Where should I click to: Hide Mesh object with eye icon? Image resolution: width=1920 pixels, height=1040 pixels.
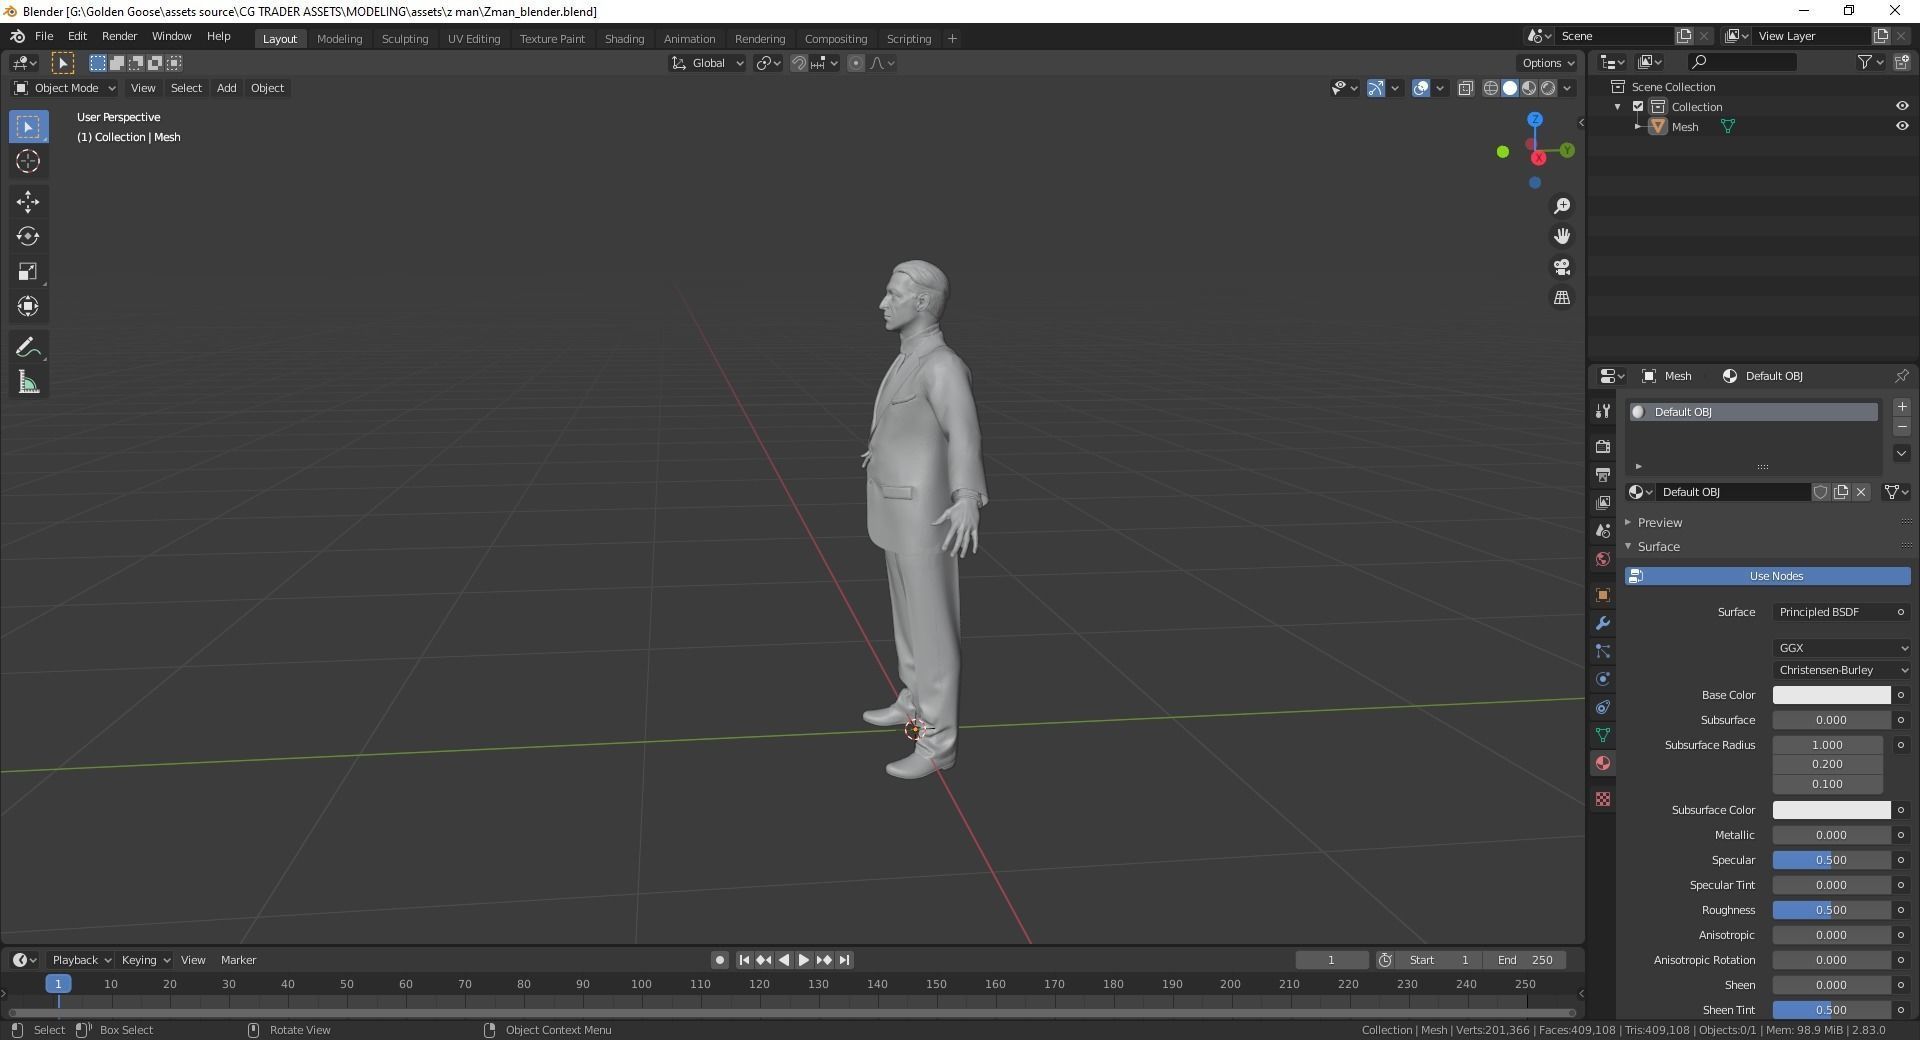(1902, 126)
